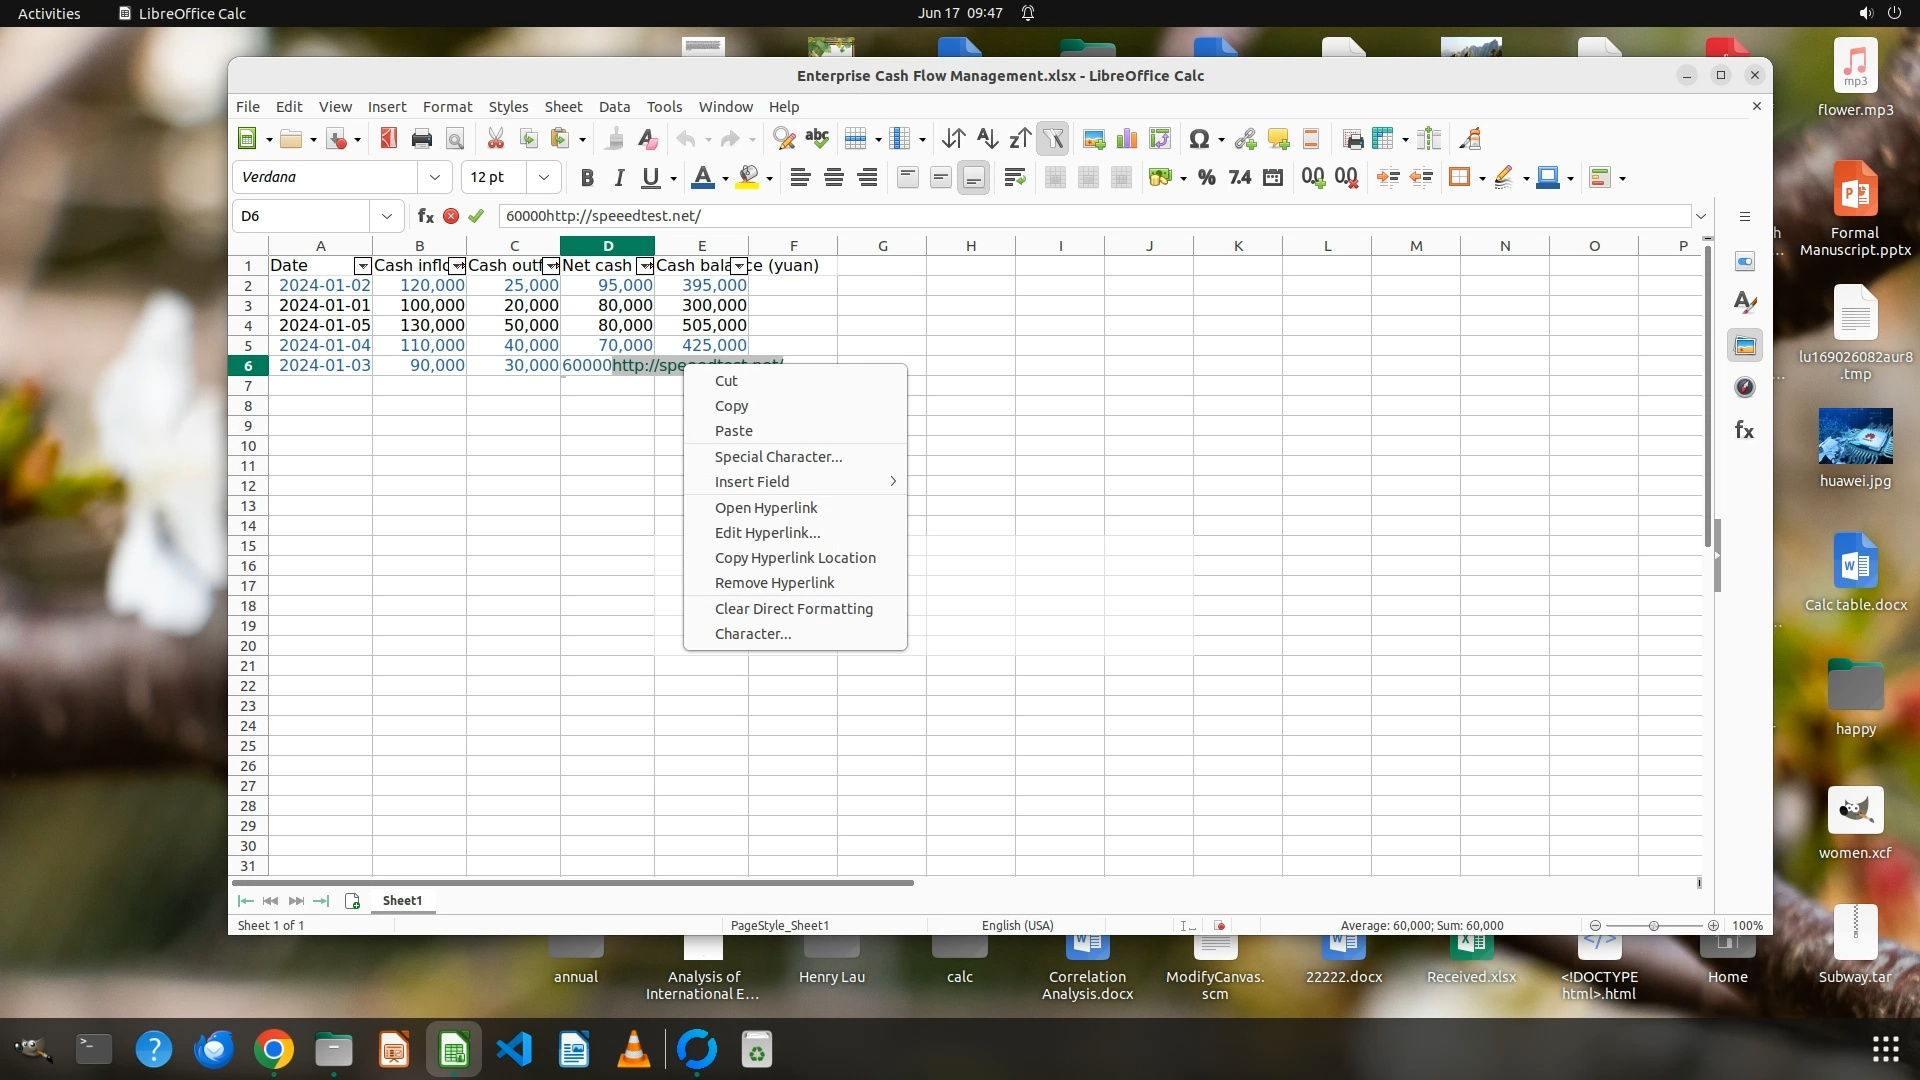The width and height of the screenshot is (1920, 1080).
Task: Expand the Date column filter dropdown
Action: (x=362, y=266)
